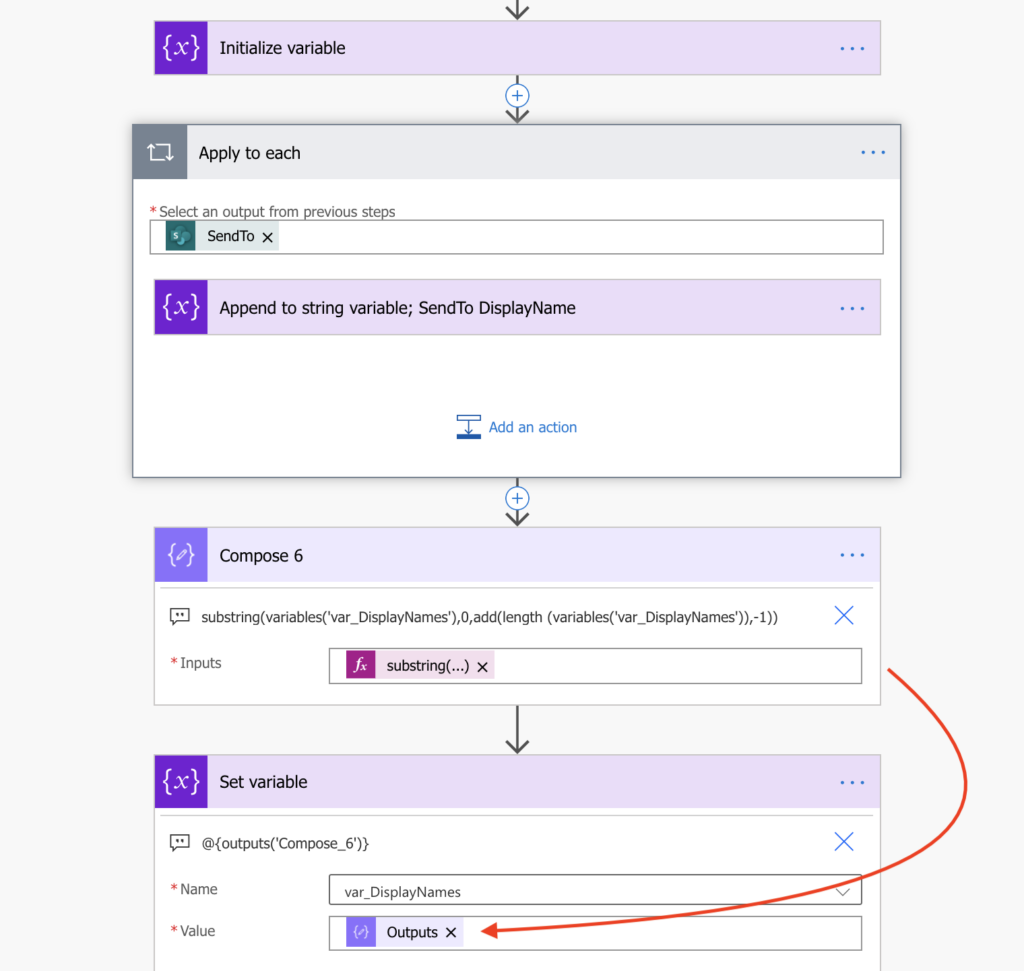Viewport: 1024px width, 971px height.
Task: Click the fx icon on the substring token
Action: pyautogui.click(x=360, y=665)
